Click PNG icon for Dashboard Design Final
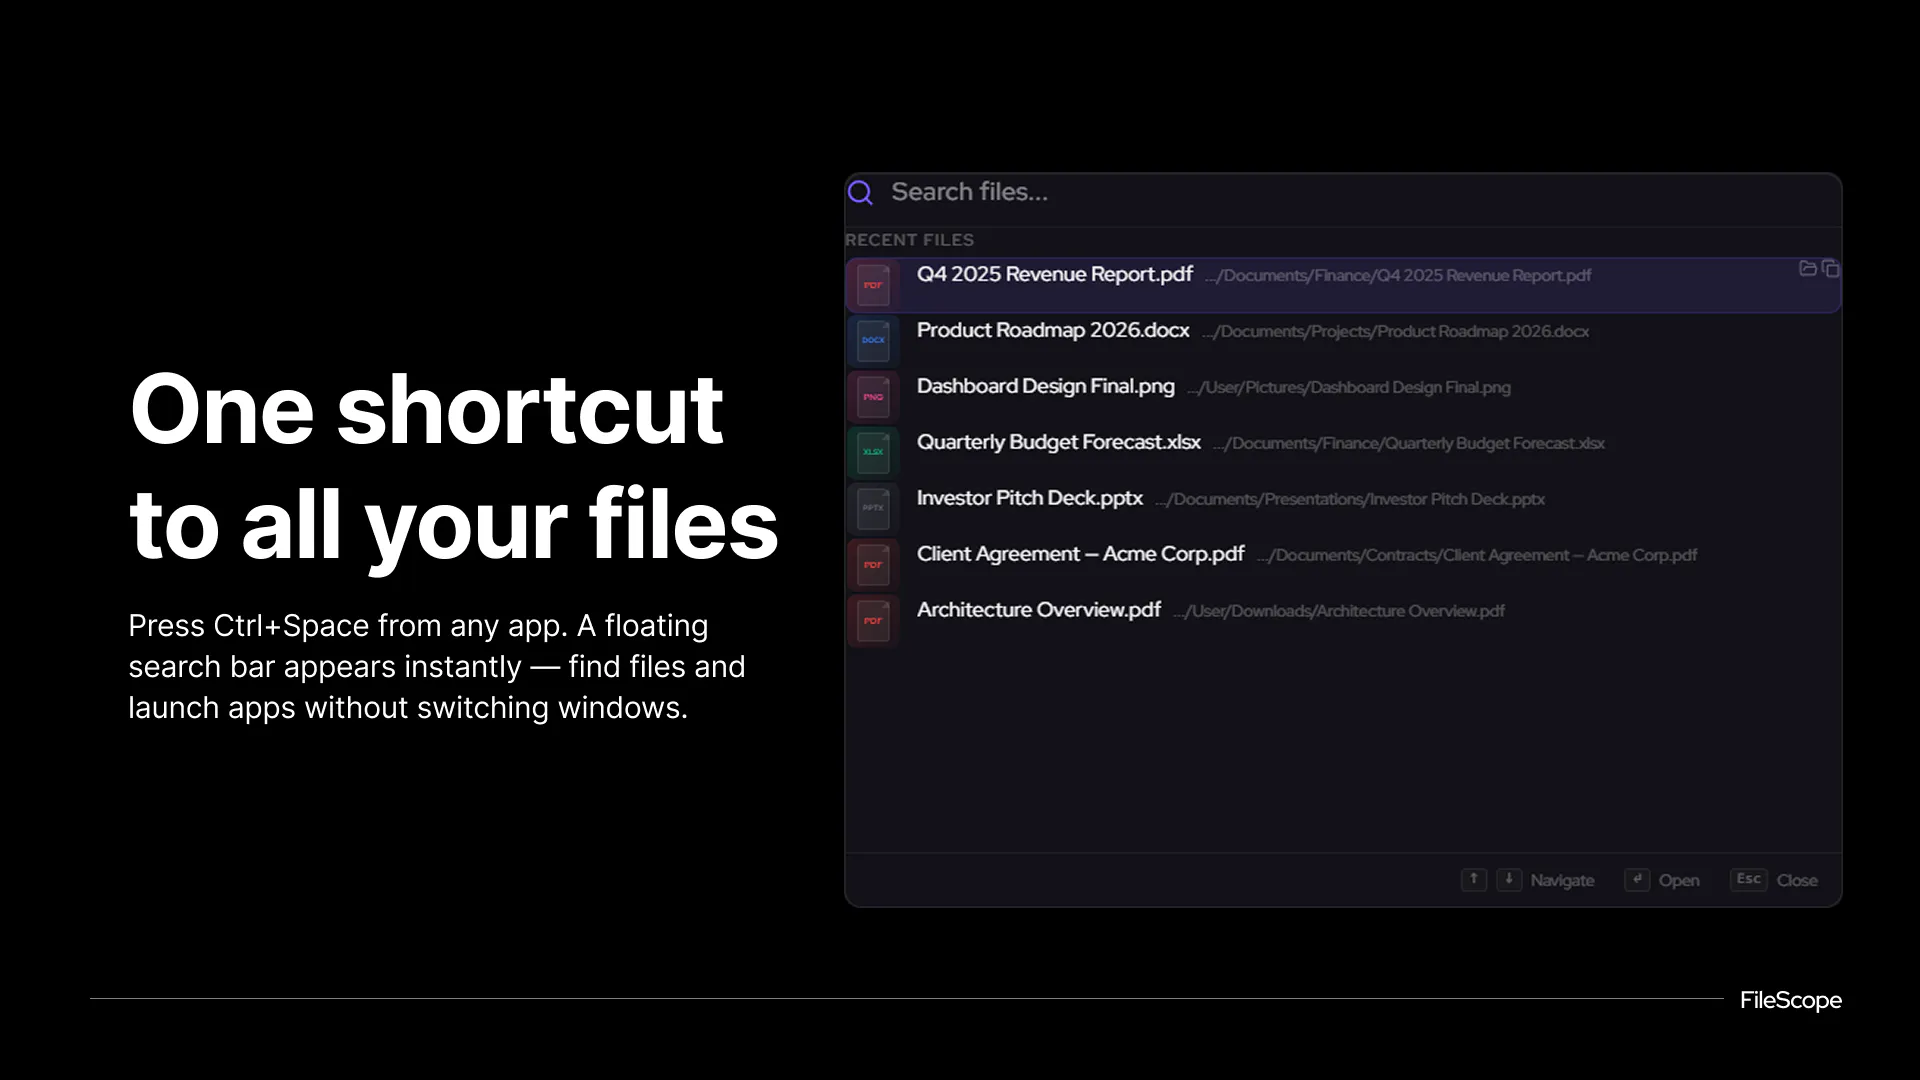 [873, 397]
